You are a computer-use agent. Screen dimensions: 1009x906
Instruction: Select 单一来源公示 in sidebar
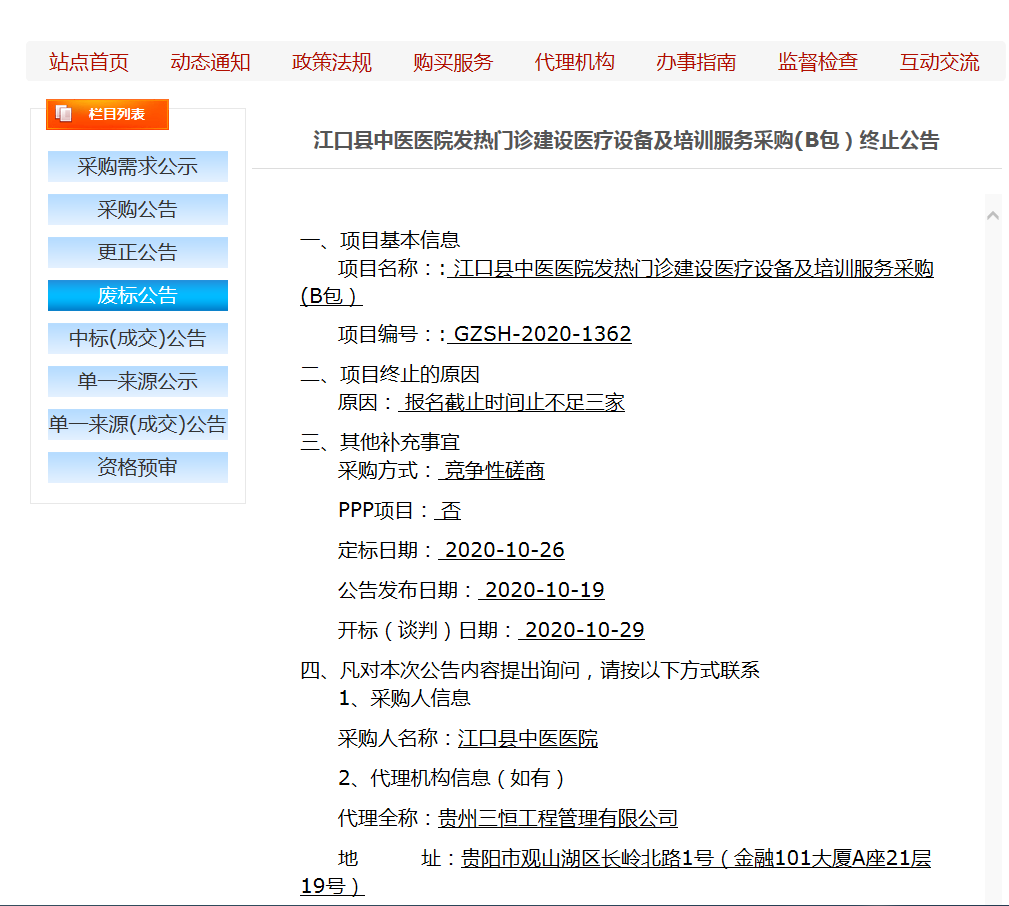pyautogui.click(x=138, y=382)
